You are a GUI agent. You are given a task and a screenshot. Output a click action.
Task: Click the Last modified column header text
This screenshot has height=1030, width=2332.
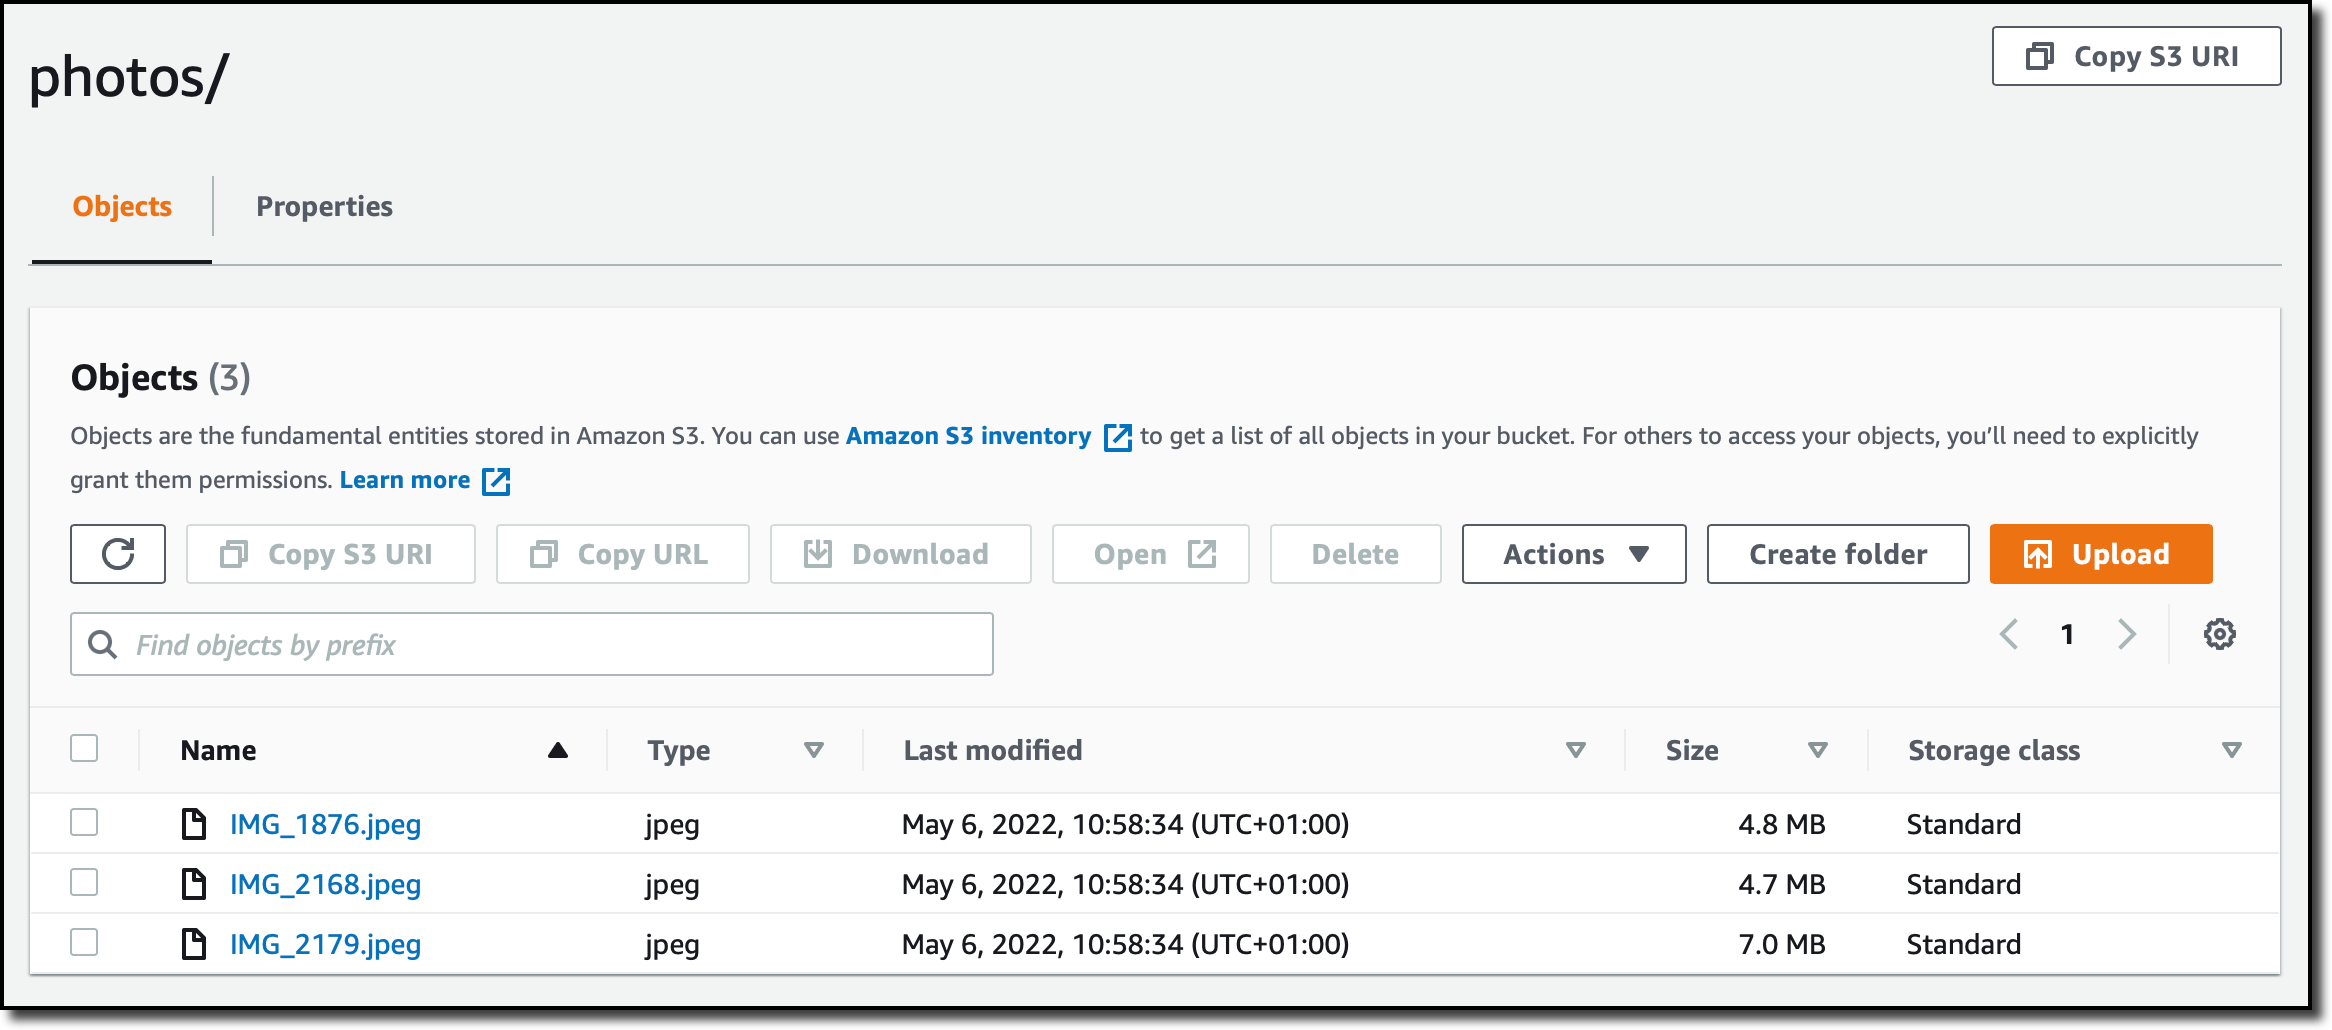click(x=993, y=751)
